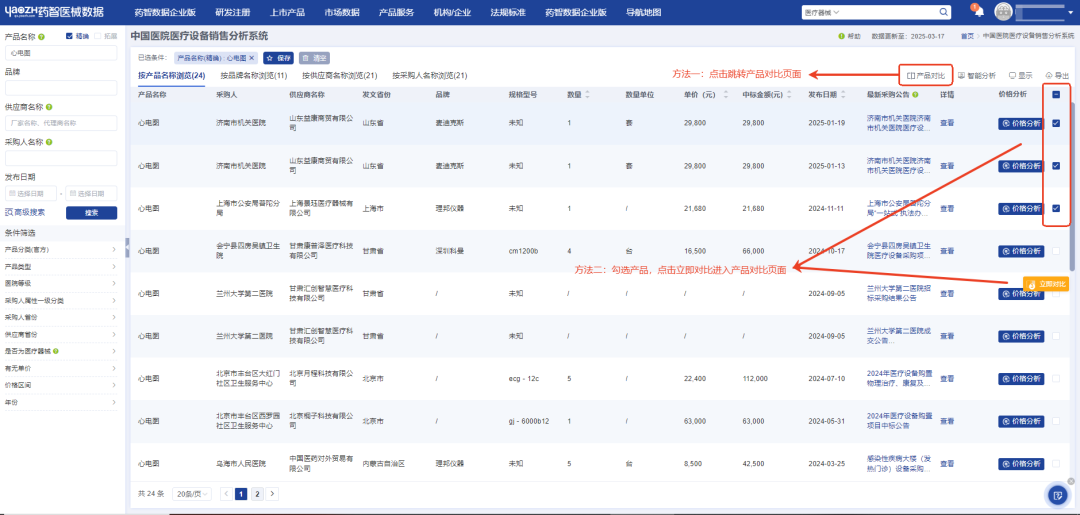Click the 保存 save conditions button
This screenshot has width=1080, height=515.
click(x=280, y=58)
